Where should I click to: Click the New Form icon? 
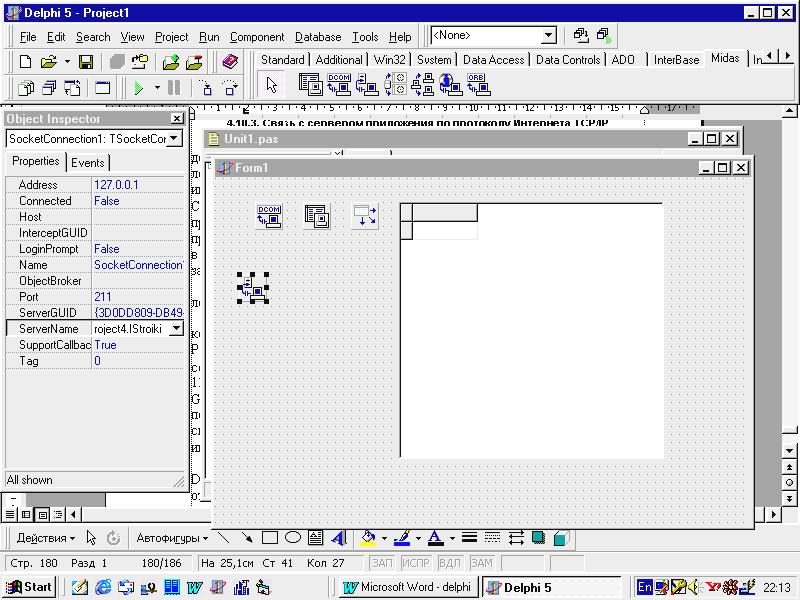pyautogui.click(x=103, y=88)
